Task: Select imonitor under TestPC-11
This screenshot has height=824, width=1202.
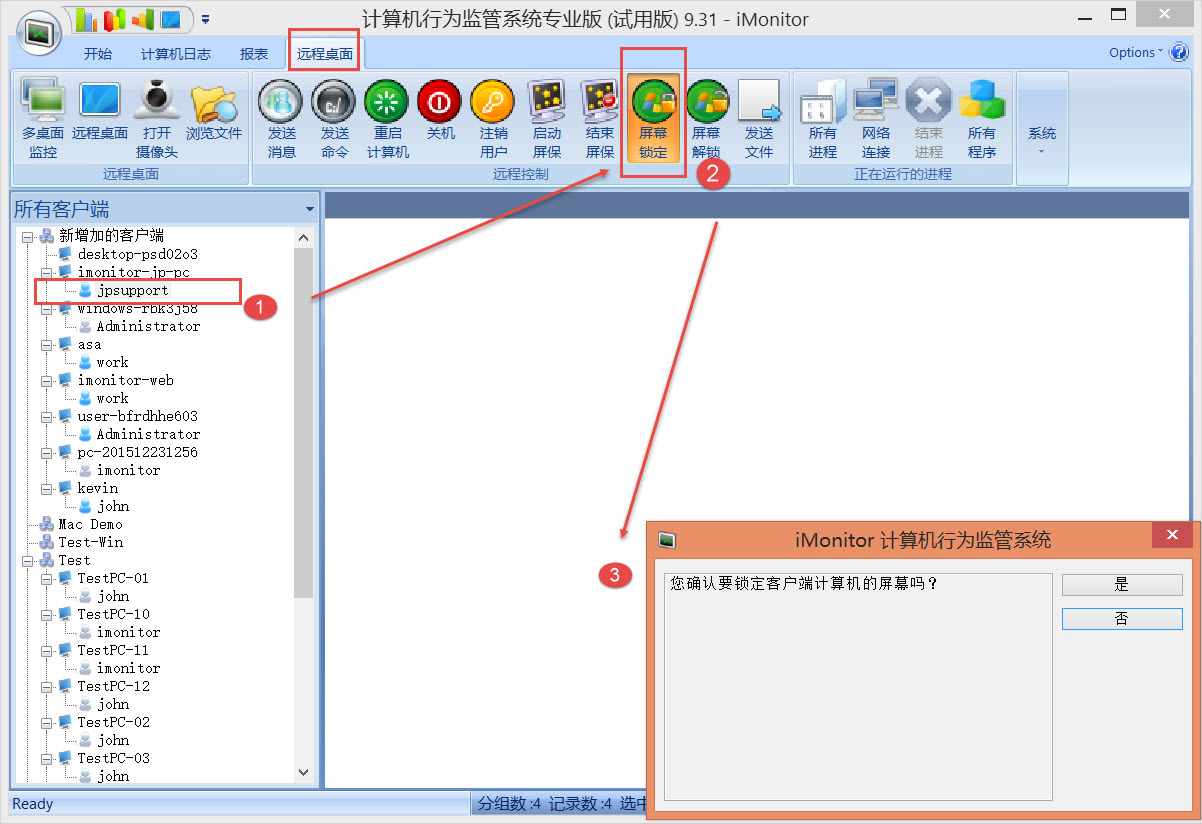Action: coord(128,668)
